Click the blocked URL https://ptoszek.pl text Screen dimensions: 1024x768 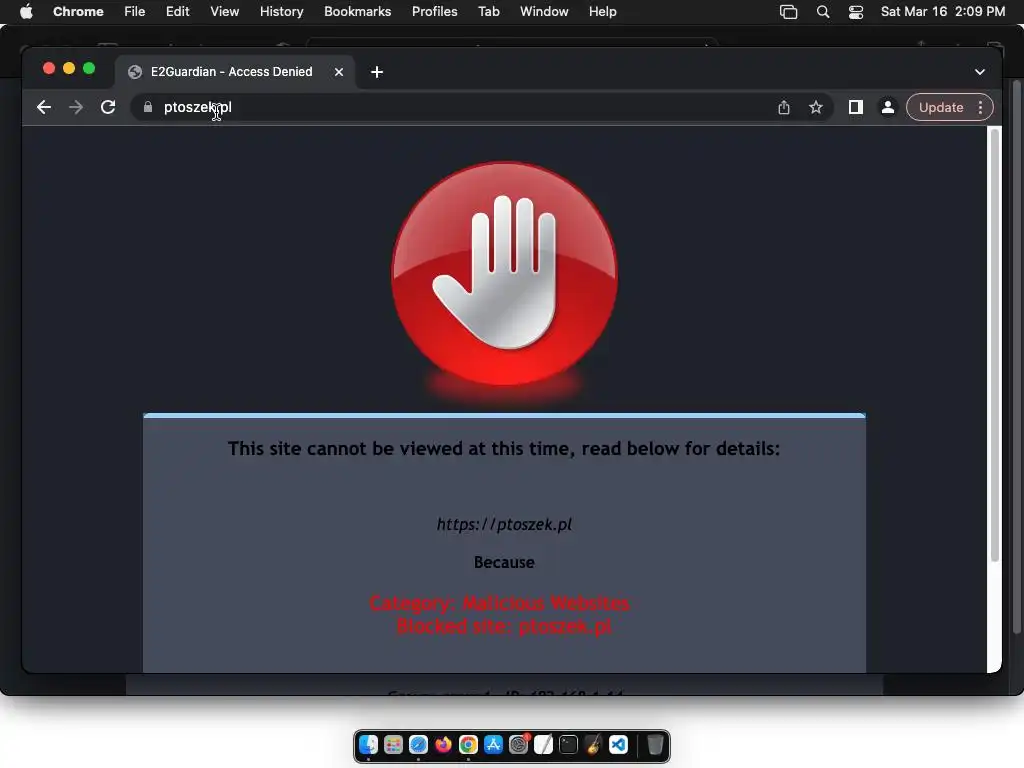click(504, 524)
